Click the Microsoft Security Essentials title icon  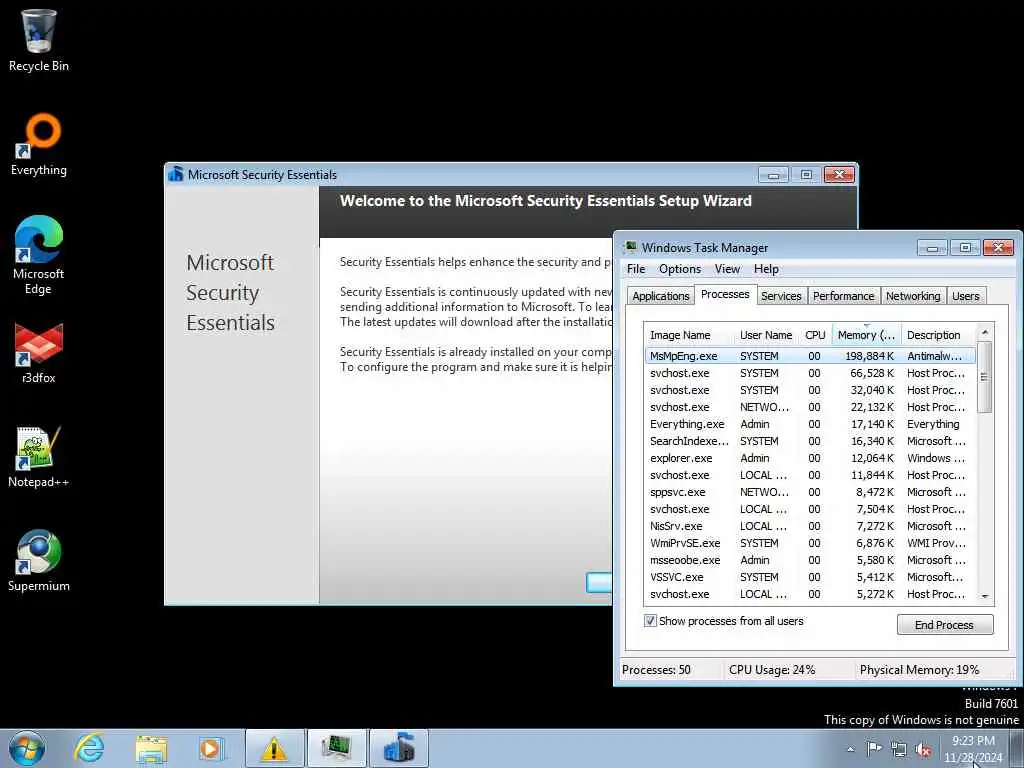point(176,174)
